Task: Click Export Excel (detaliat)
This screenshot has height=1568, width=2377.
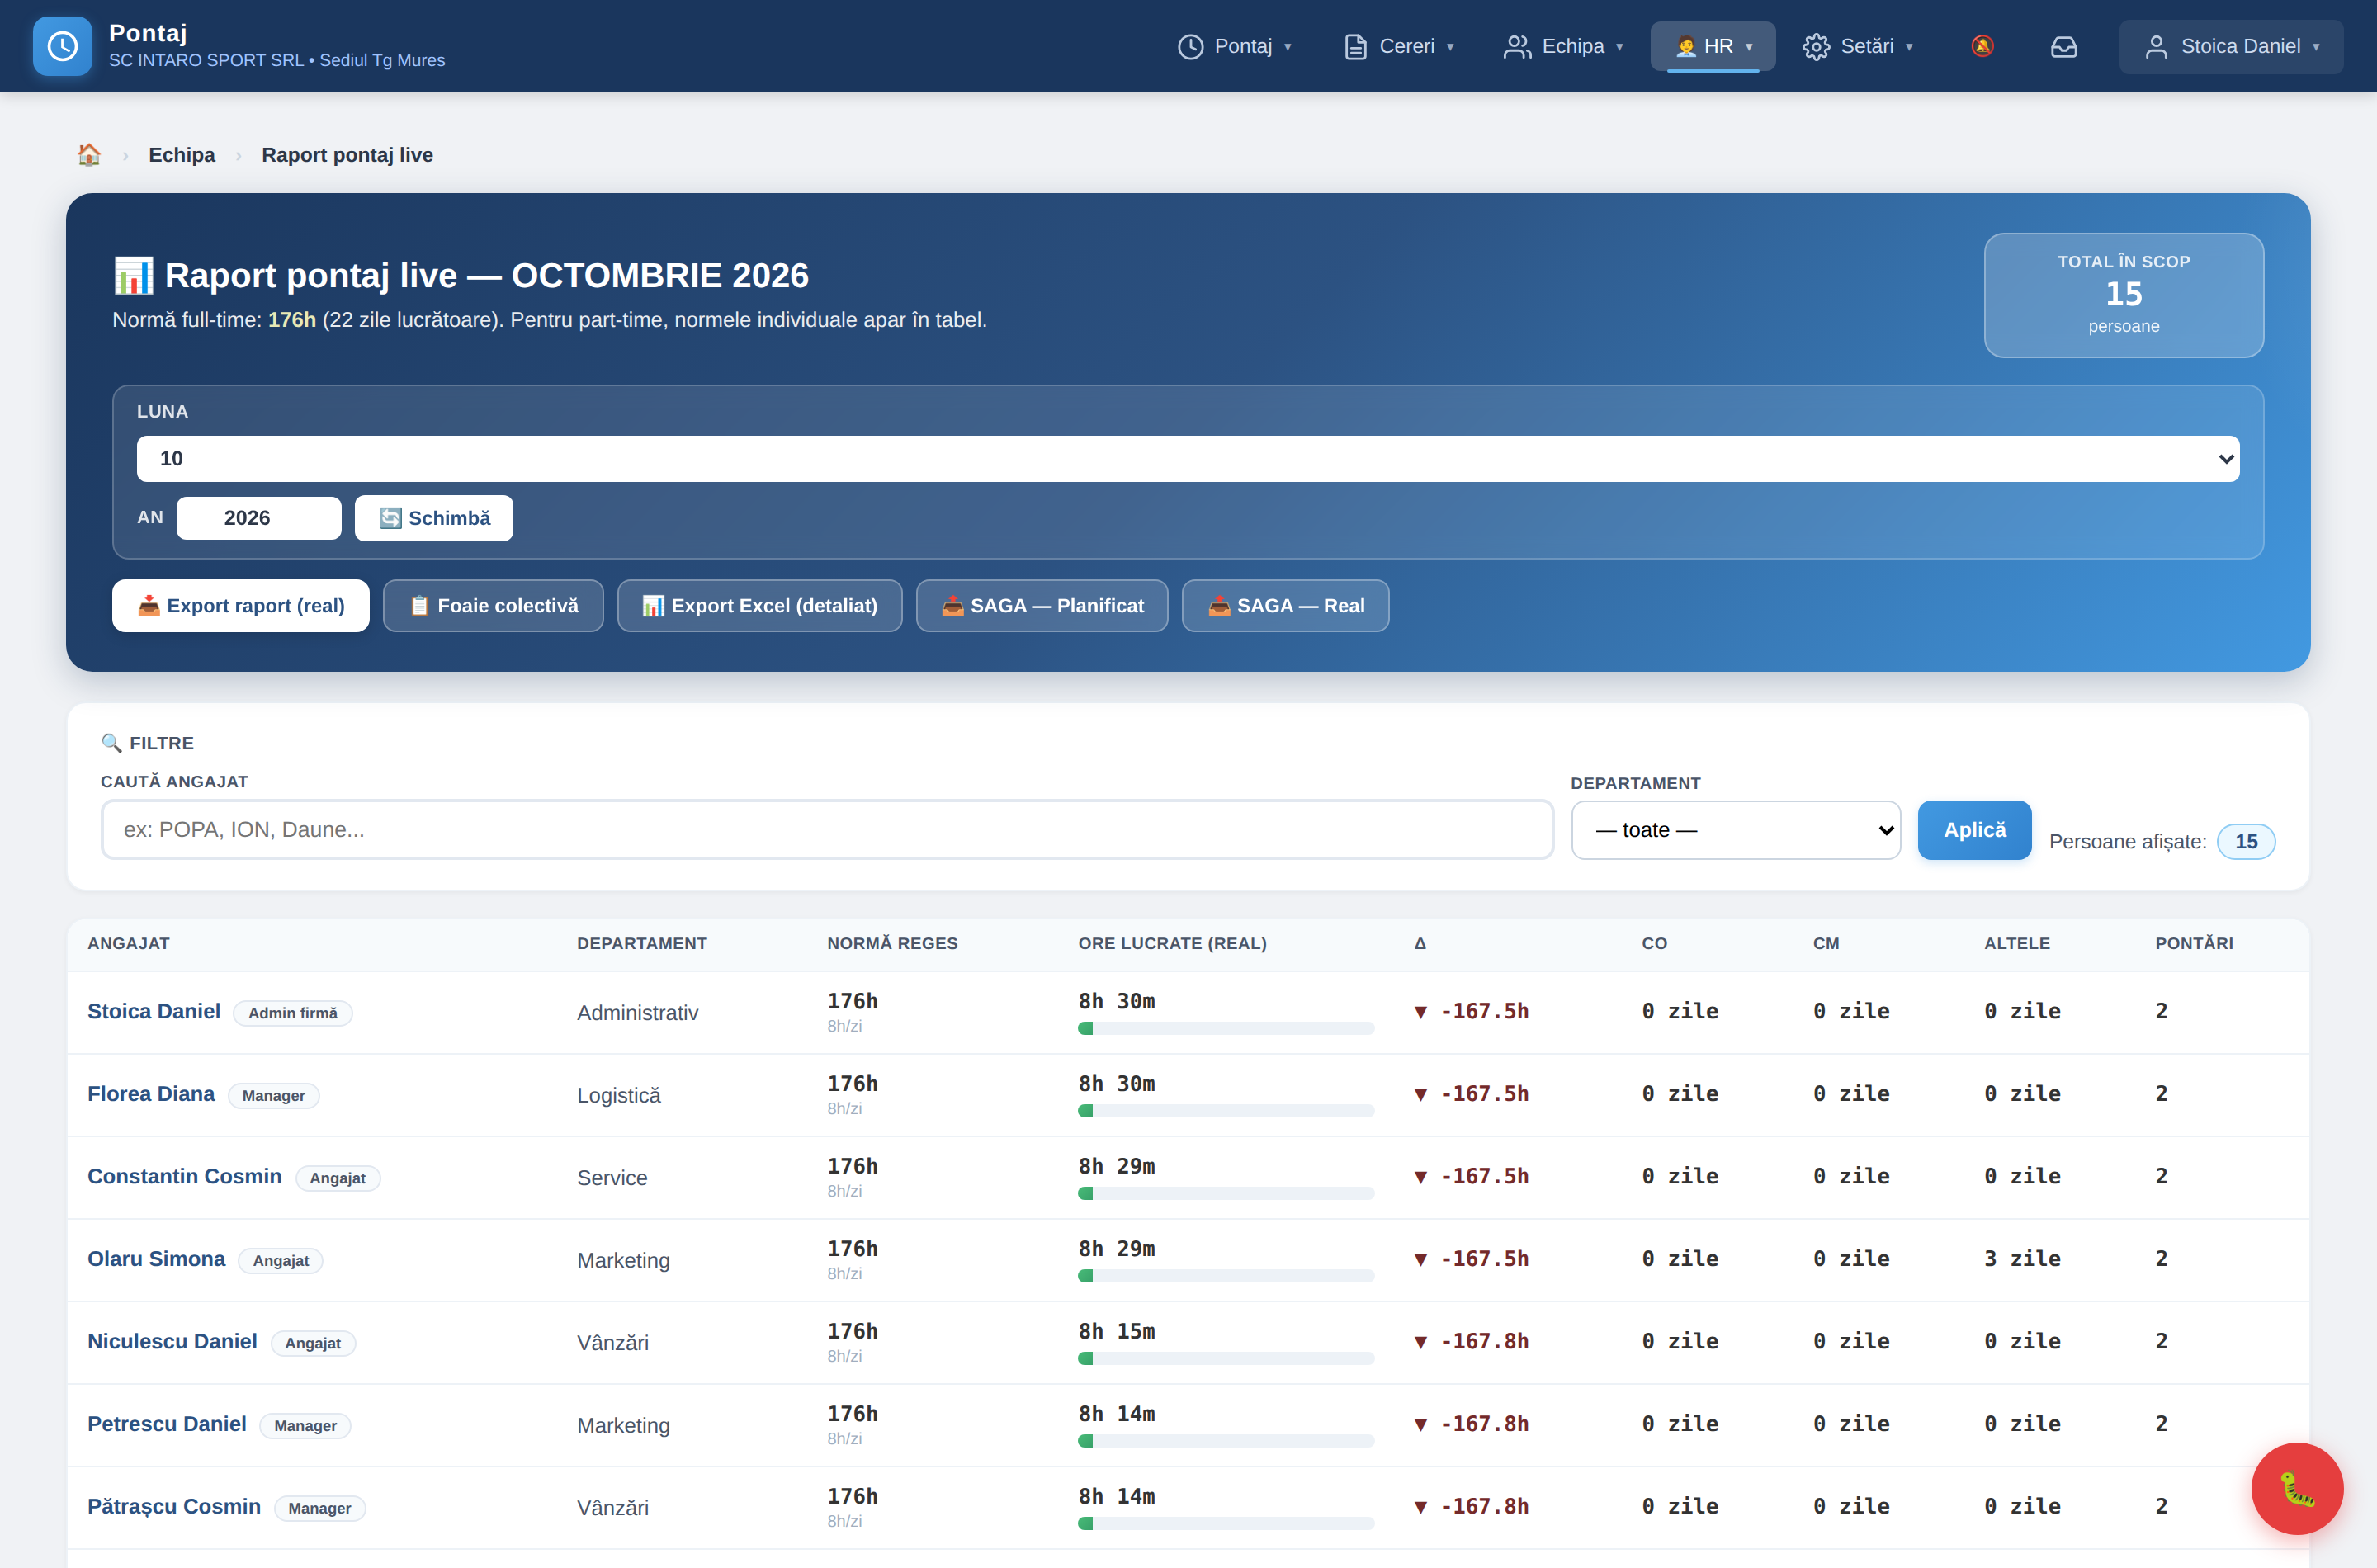Action: pos(760,606)
